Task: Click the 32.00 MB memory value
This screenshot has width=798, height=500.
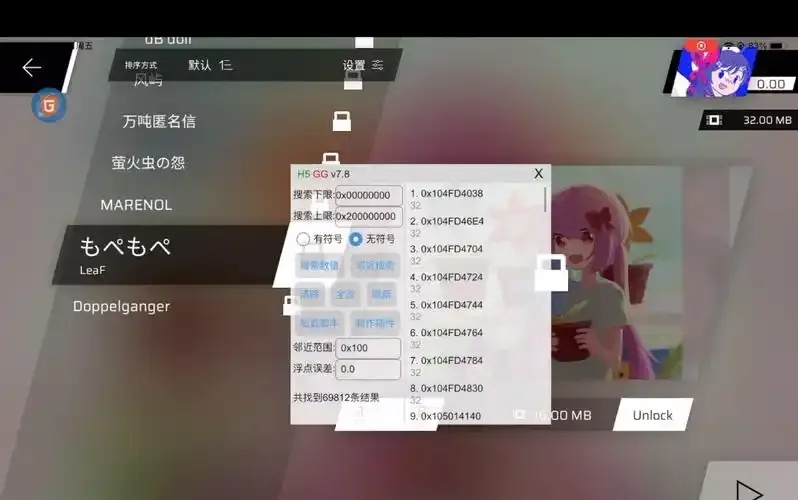Action: click(x=767, y=120)
